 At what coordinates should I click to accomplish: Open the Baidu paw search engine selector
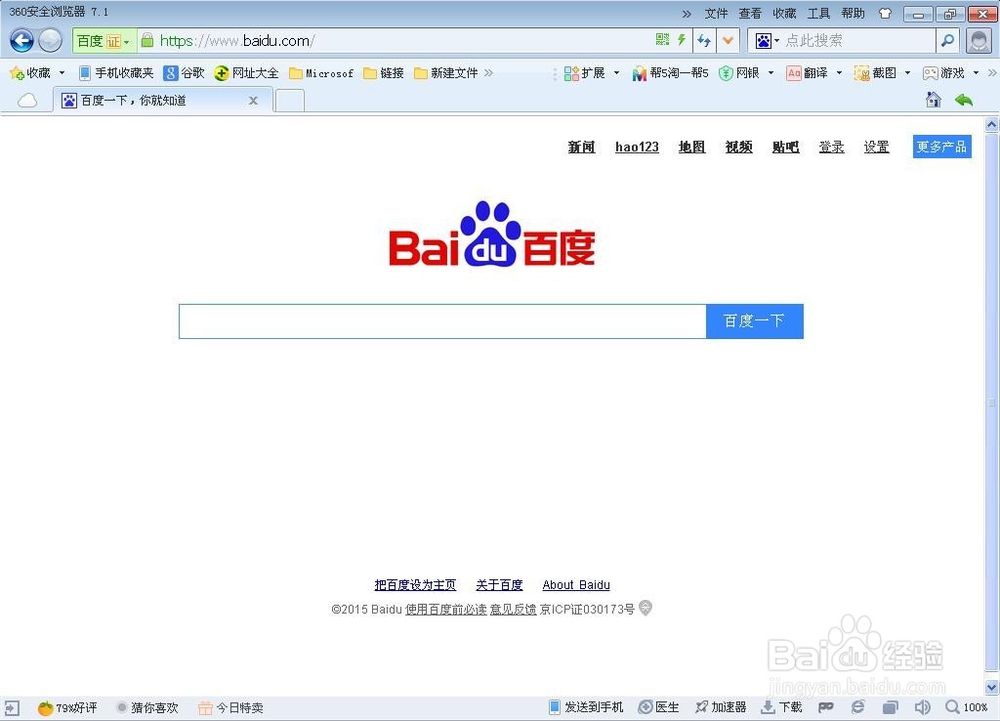tap(767, 41)
